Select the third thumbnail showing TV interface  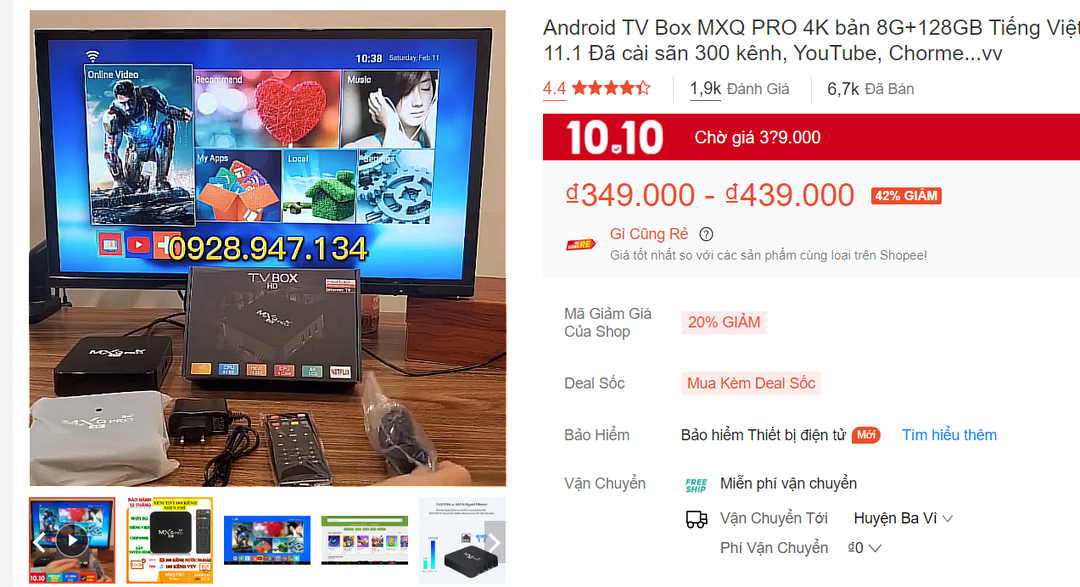[267, 540]
